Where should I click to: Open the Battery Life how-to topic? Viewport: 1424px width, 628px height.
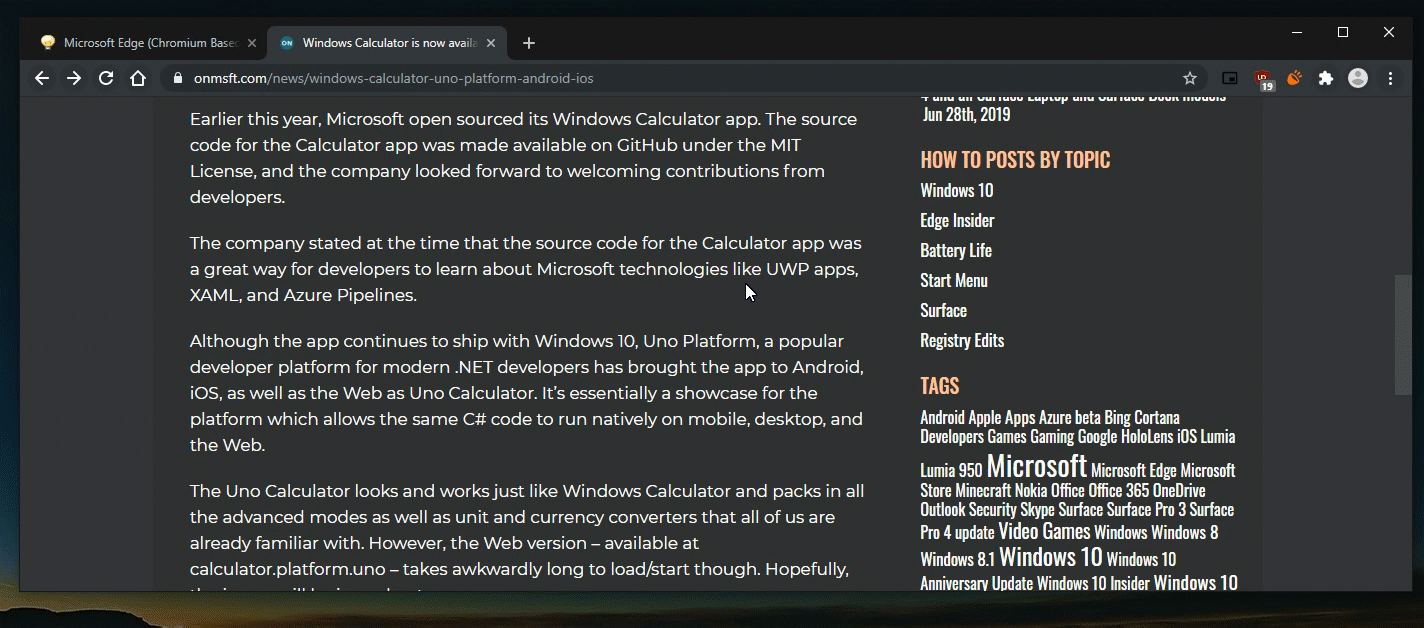click(956, 251)
